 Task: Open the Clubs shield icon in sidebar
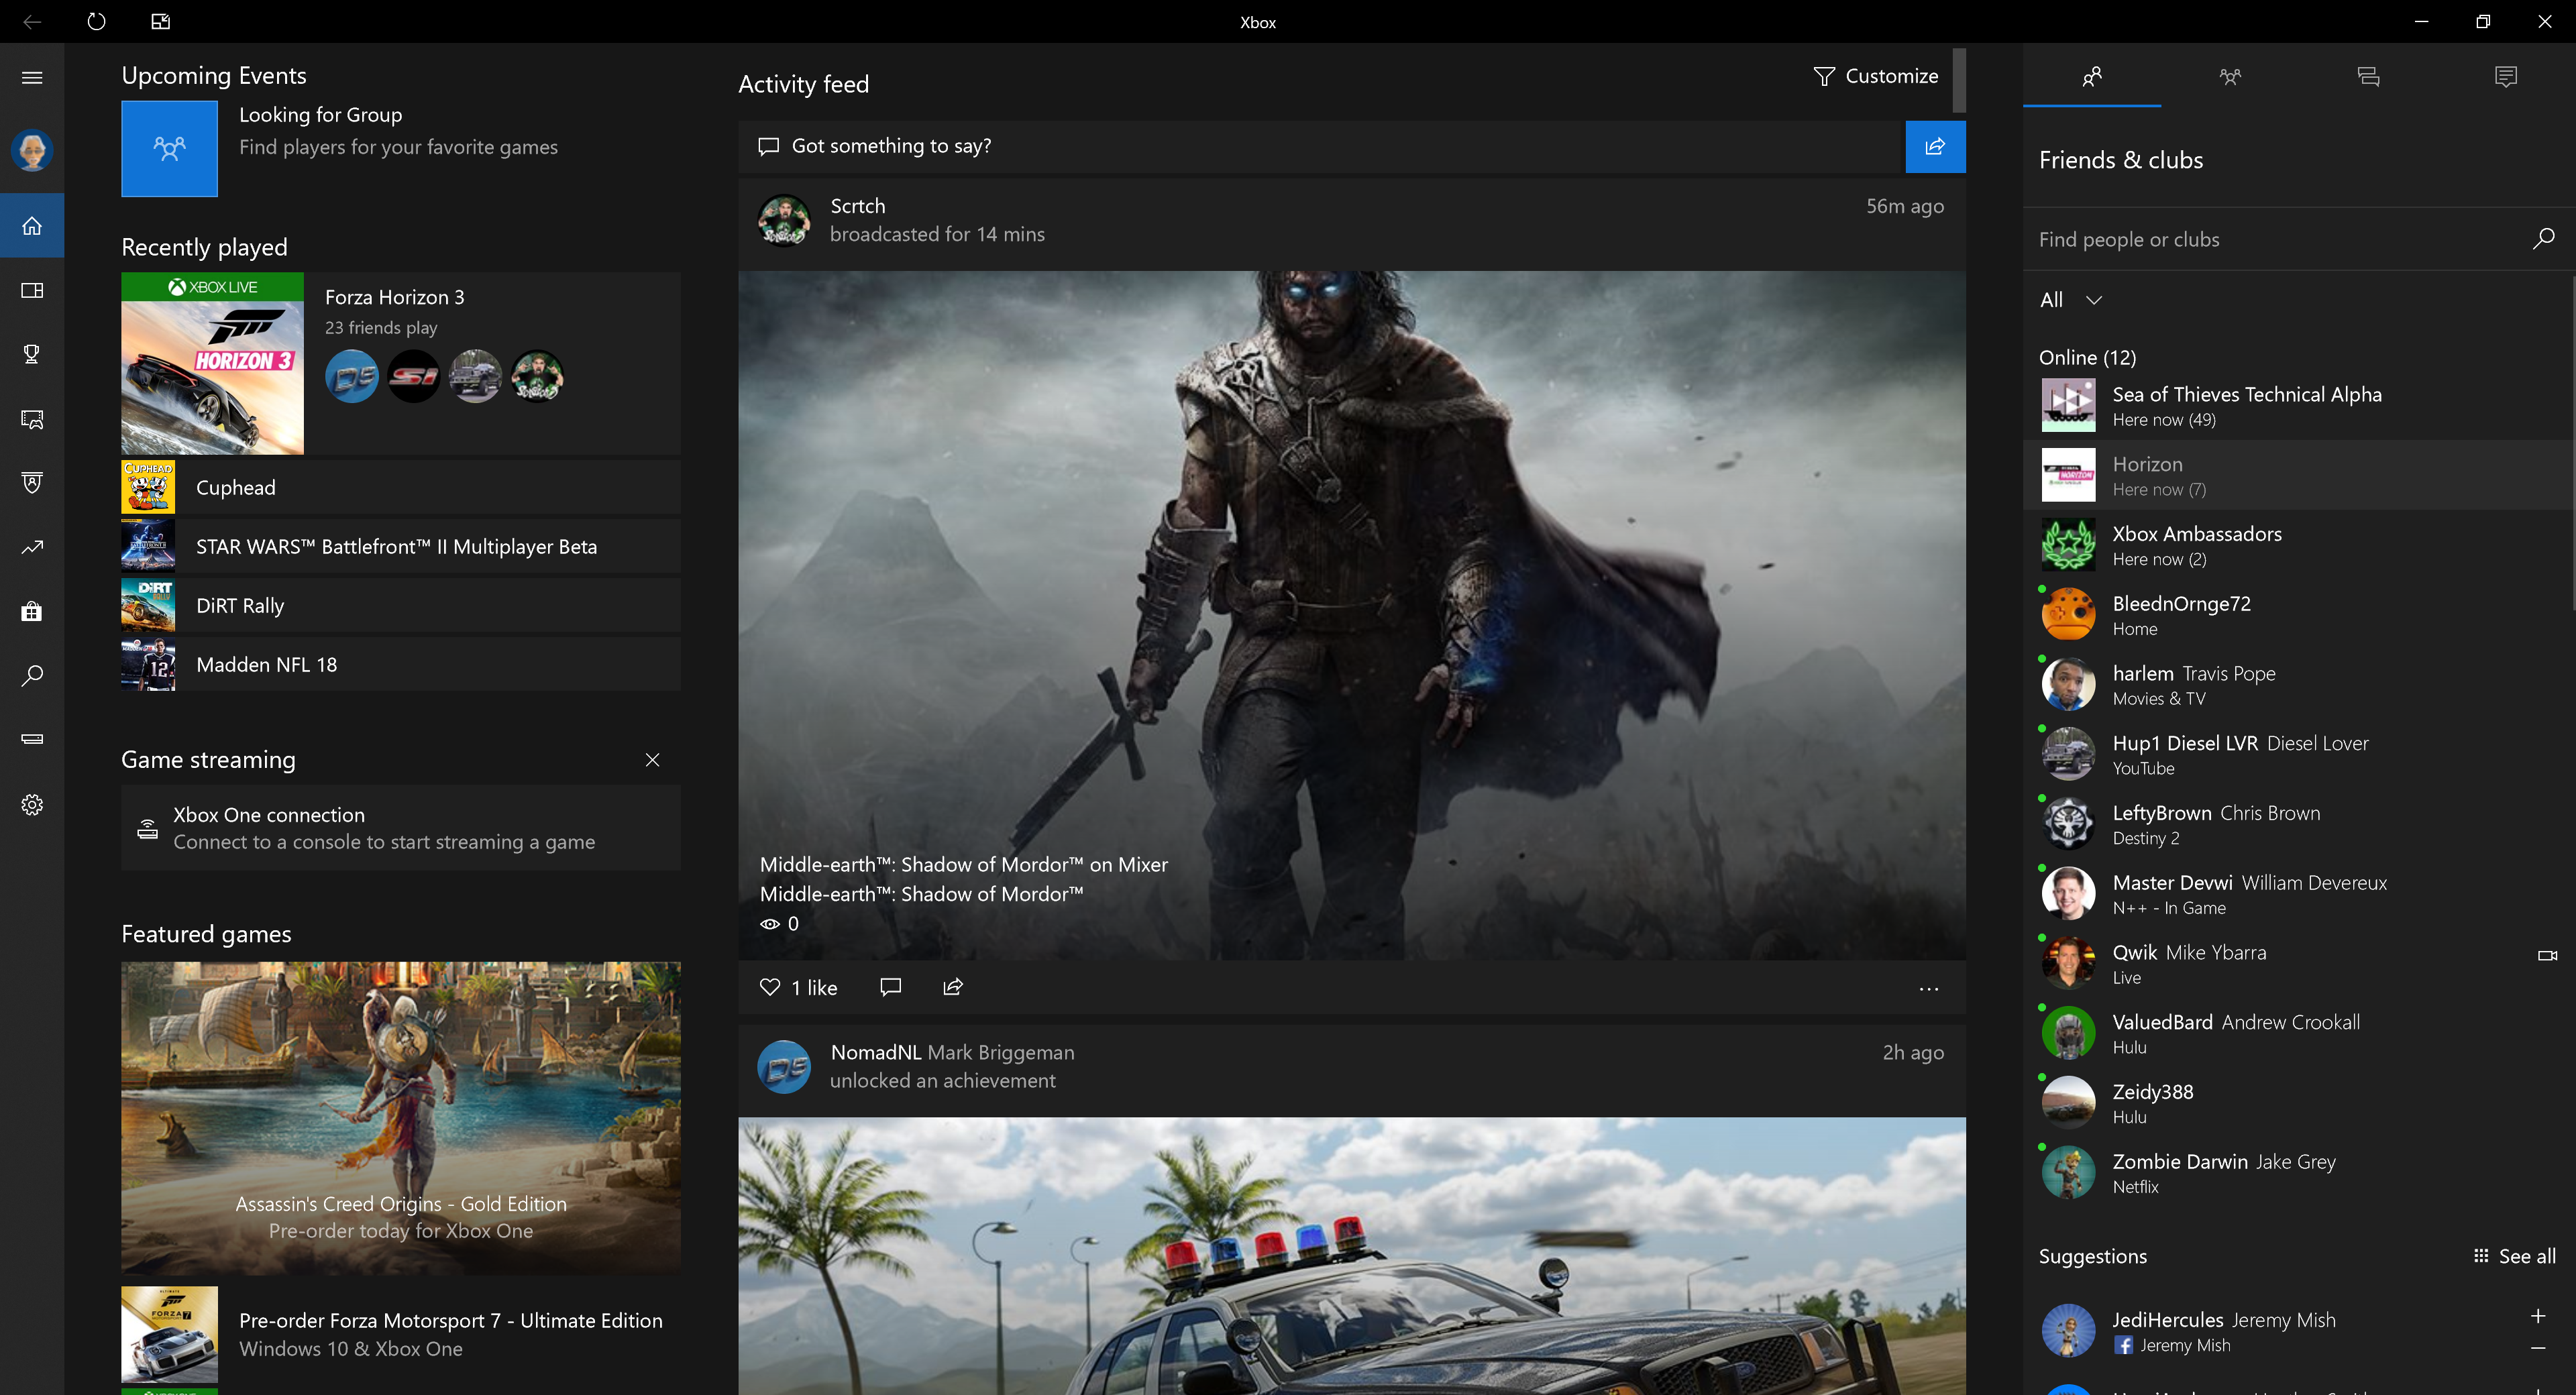tap(32, 483)
